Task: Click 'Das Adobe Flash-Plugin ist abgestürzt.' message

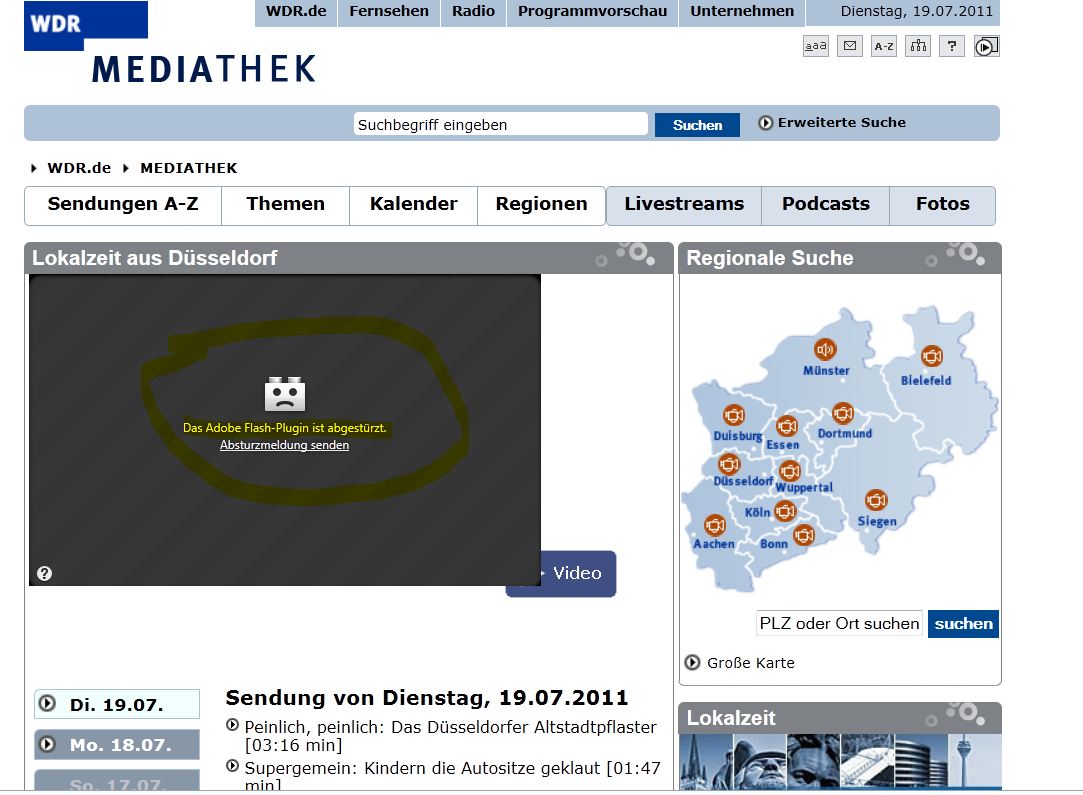Action: point(285,428)
